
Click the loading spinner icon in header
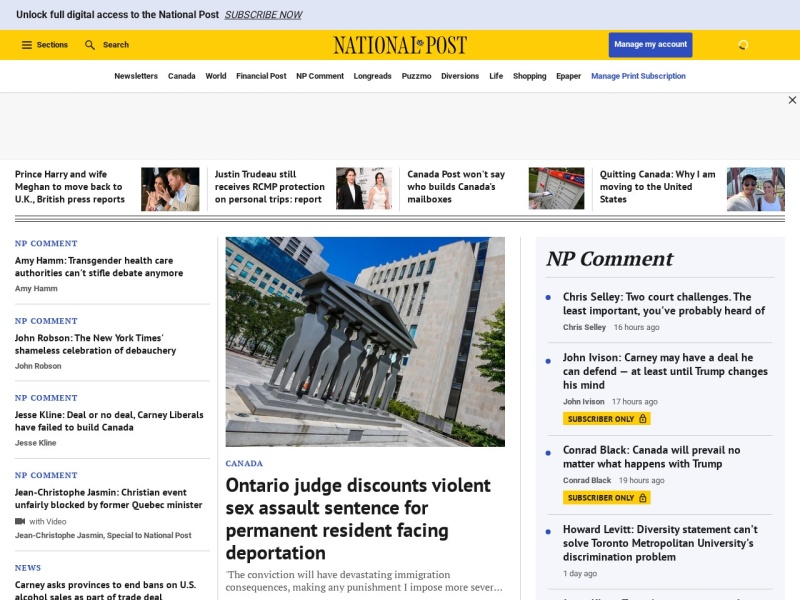pyautogui.click(x=743, y=45)
